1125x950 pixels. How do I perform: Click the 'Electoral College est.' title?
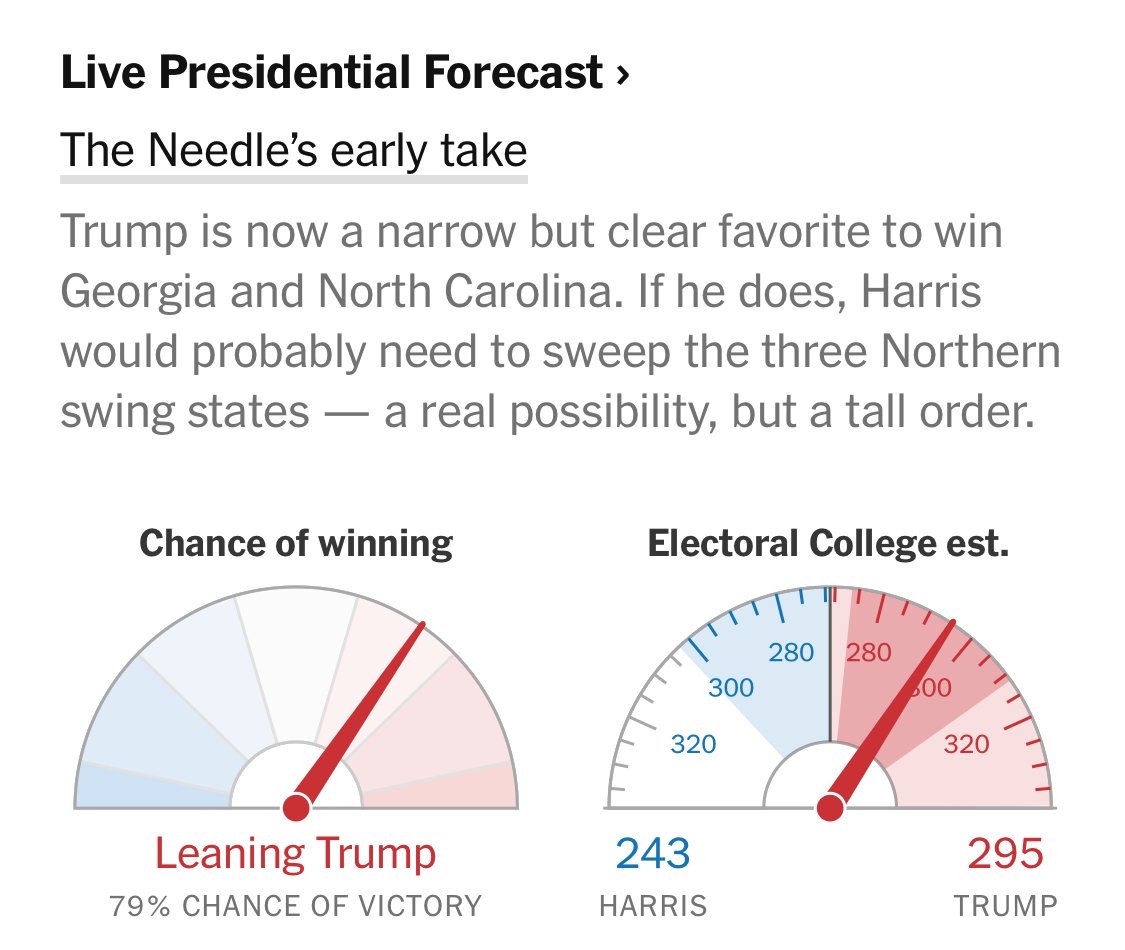coord(829,543)
